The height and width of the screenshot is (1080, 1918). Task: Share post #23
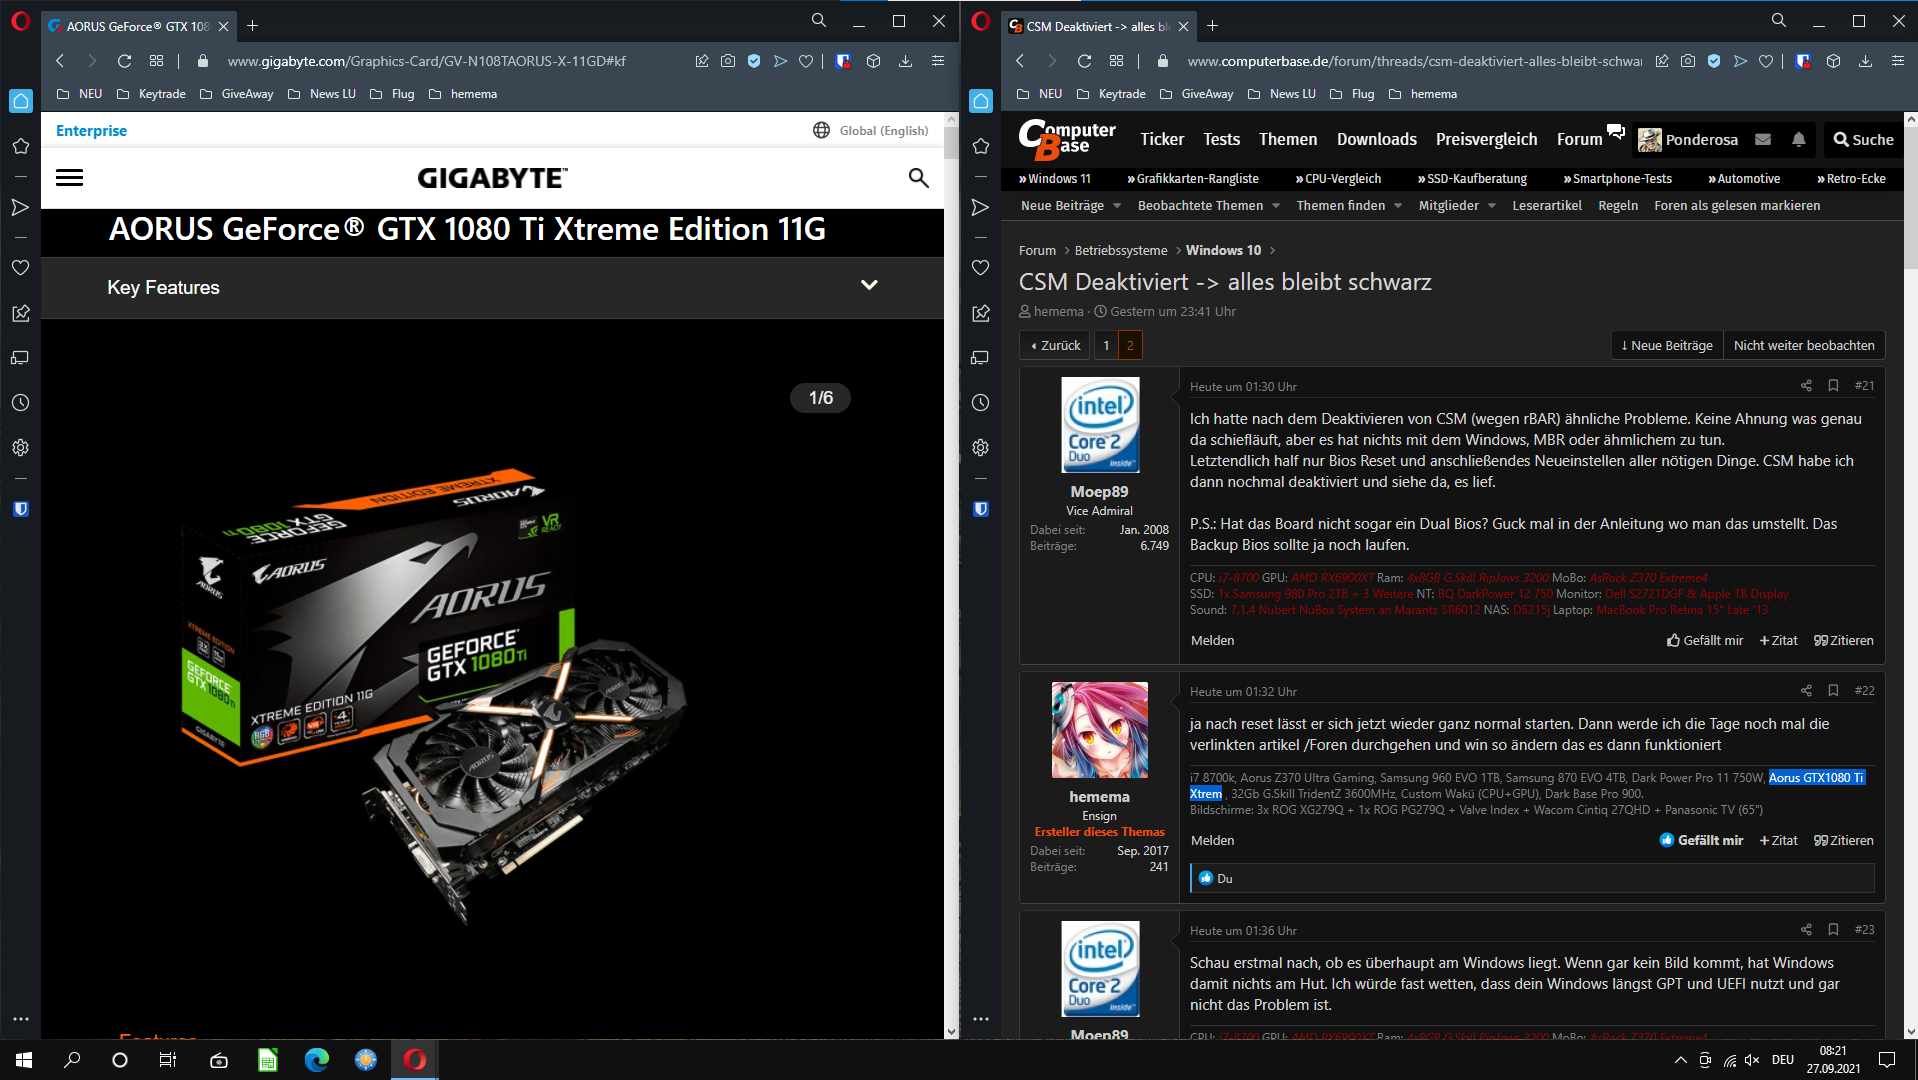1806,930
